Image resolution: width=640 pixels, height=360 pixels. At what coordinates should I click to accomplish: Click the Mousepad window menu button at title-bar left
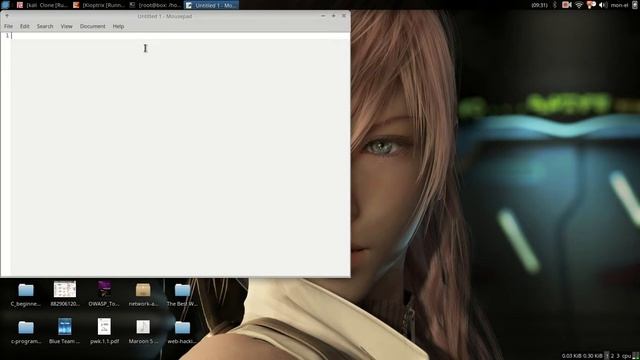(x=7, y=16)
